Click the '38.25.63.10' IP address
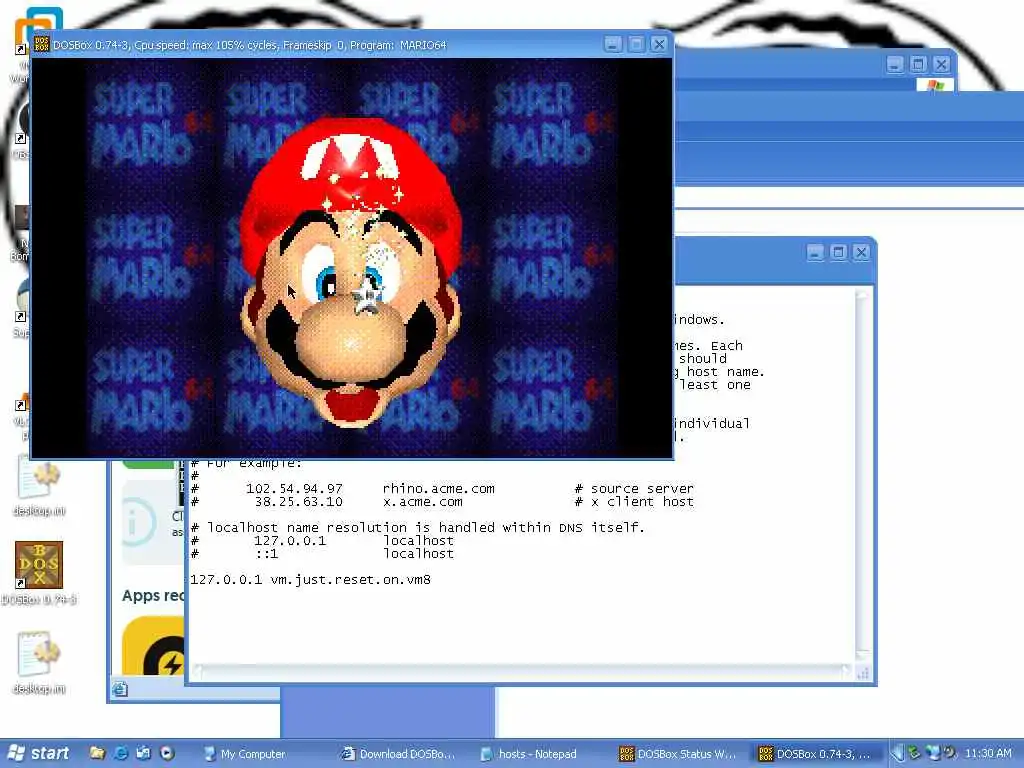This screenshot has height=768, width=1024. tap(298, 502)
